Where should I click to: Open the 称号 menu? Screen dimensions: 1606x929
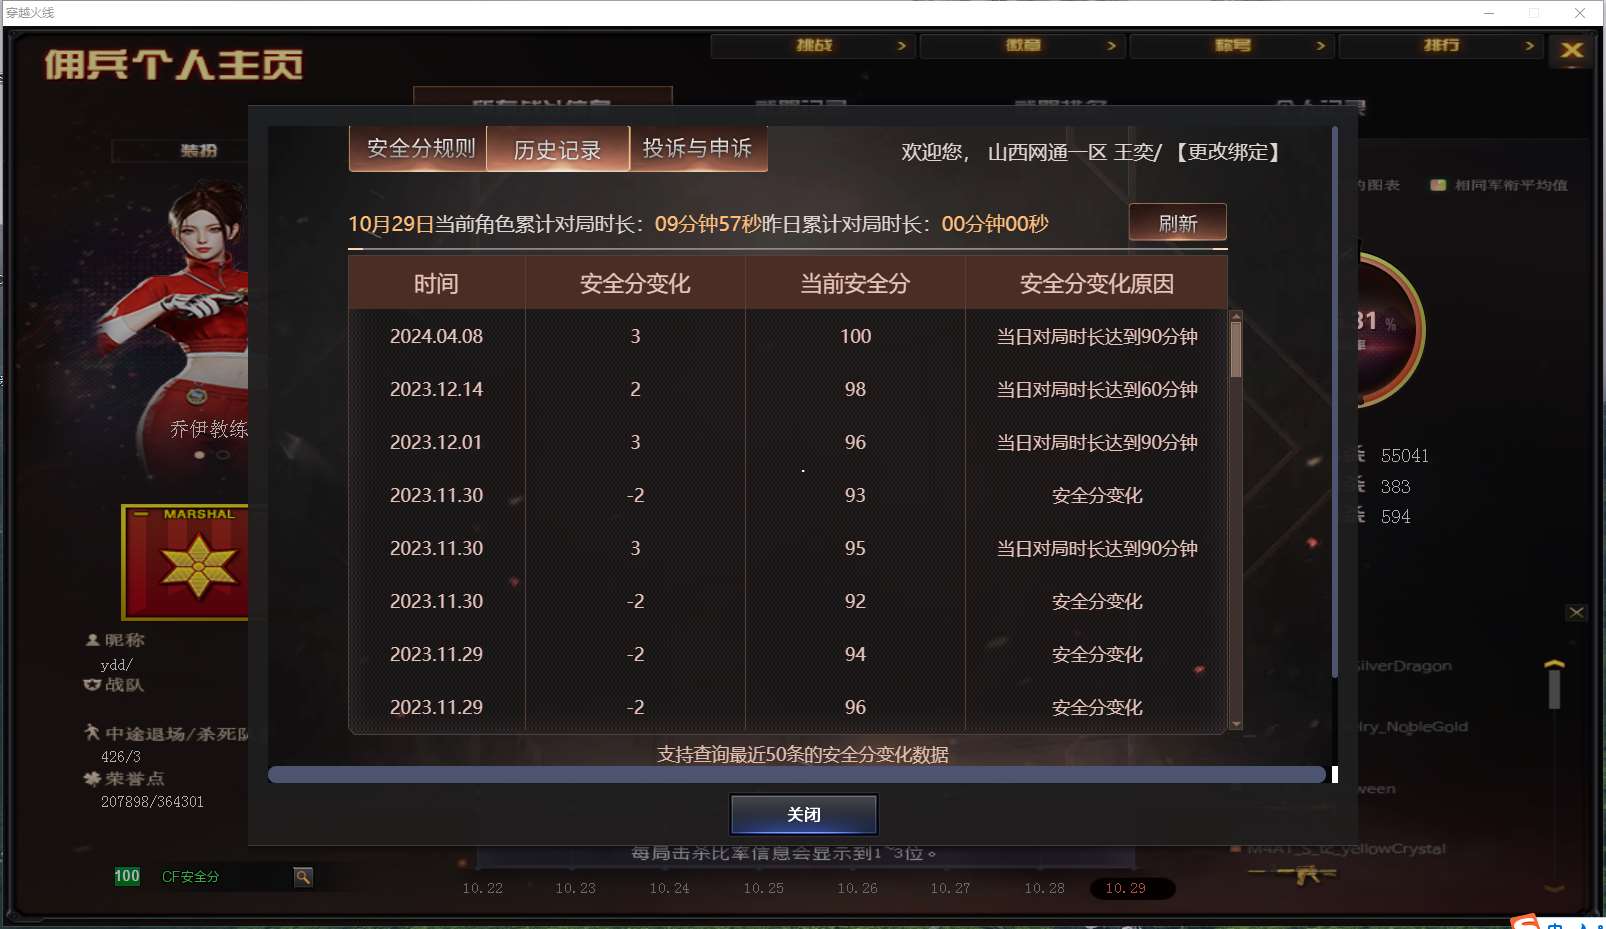tap(1232, 46)
